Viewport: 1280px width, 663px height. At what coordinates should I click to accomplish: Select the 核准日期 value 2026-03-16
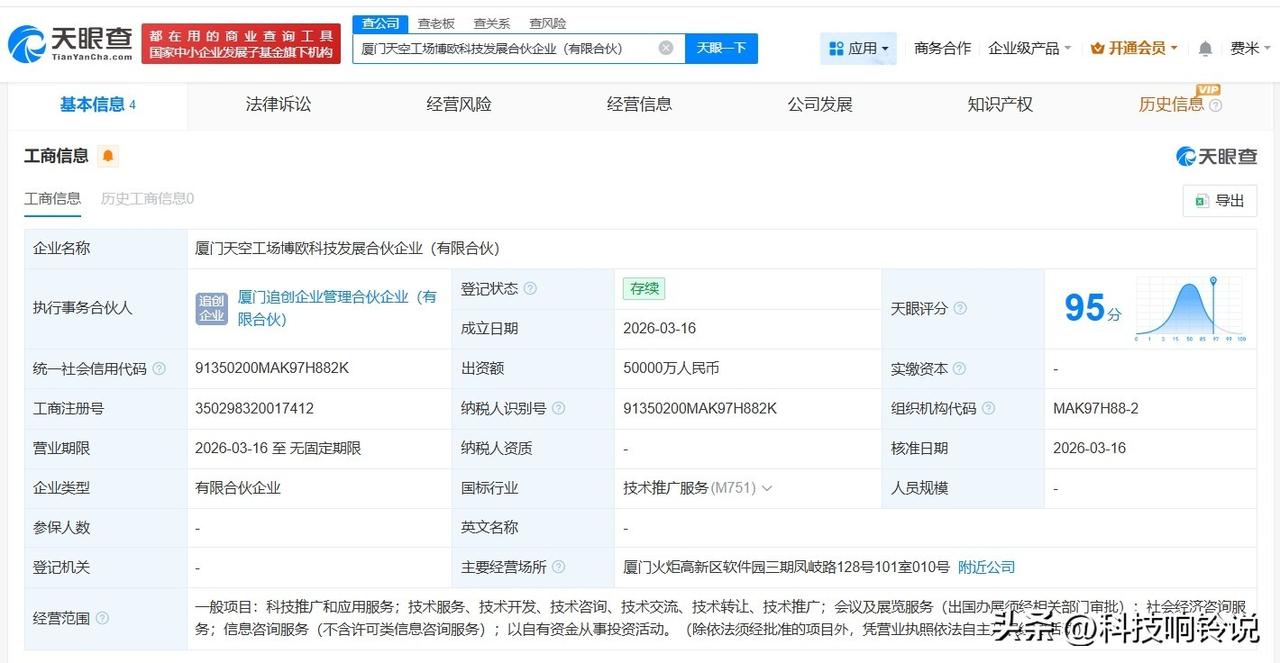click(1089, 448)
